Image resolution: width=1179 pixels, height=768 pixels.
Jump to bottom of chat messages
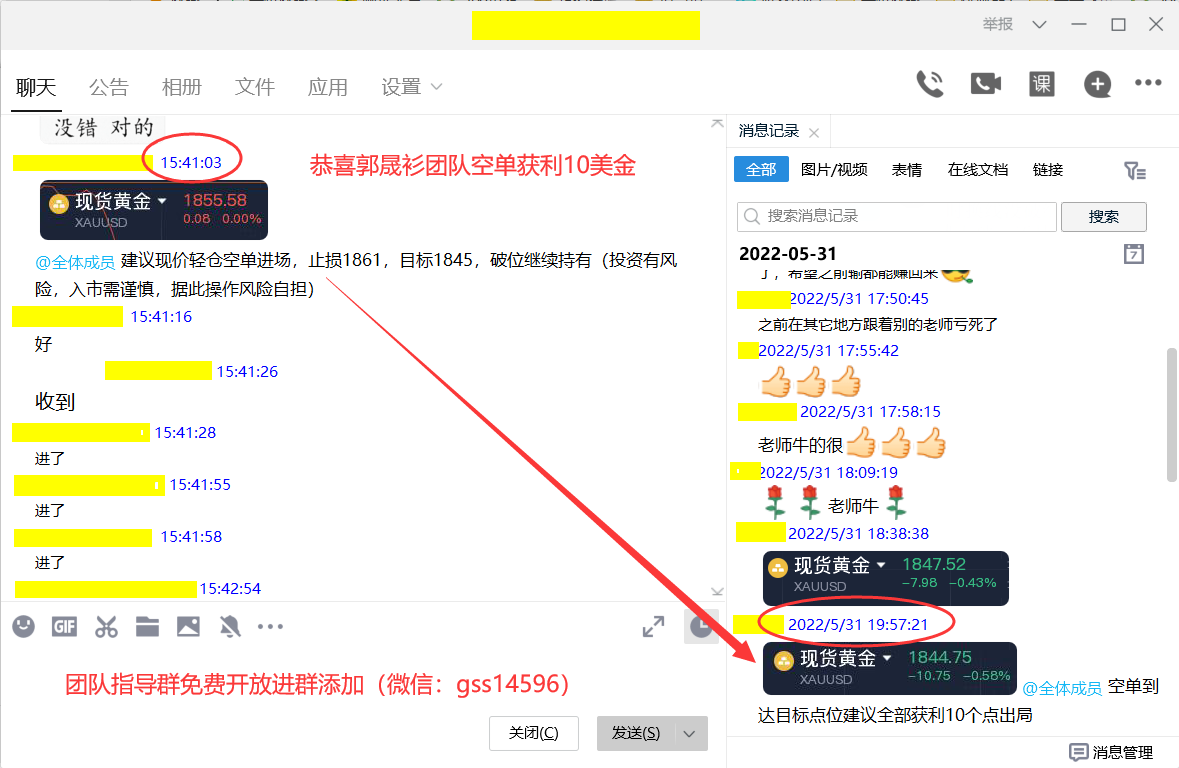click(717, 592)
